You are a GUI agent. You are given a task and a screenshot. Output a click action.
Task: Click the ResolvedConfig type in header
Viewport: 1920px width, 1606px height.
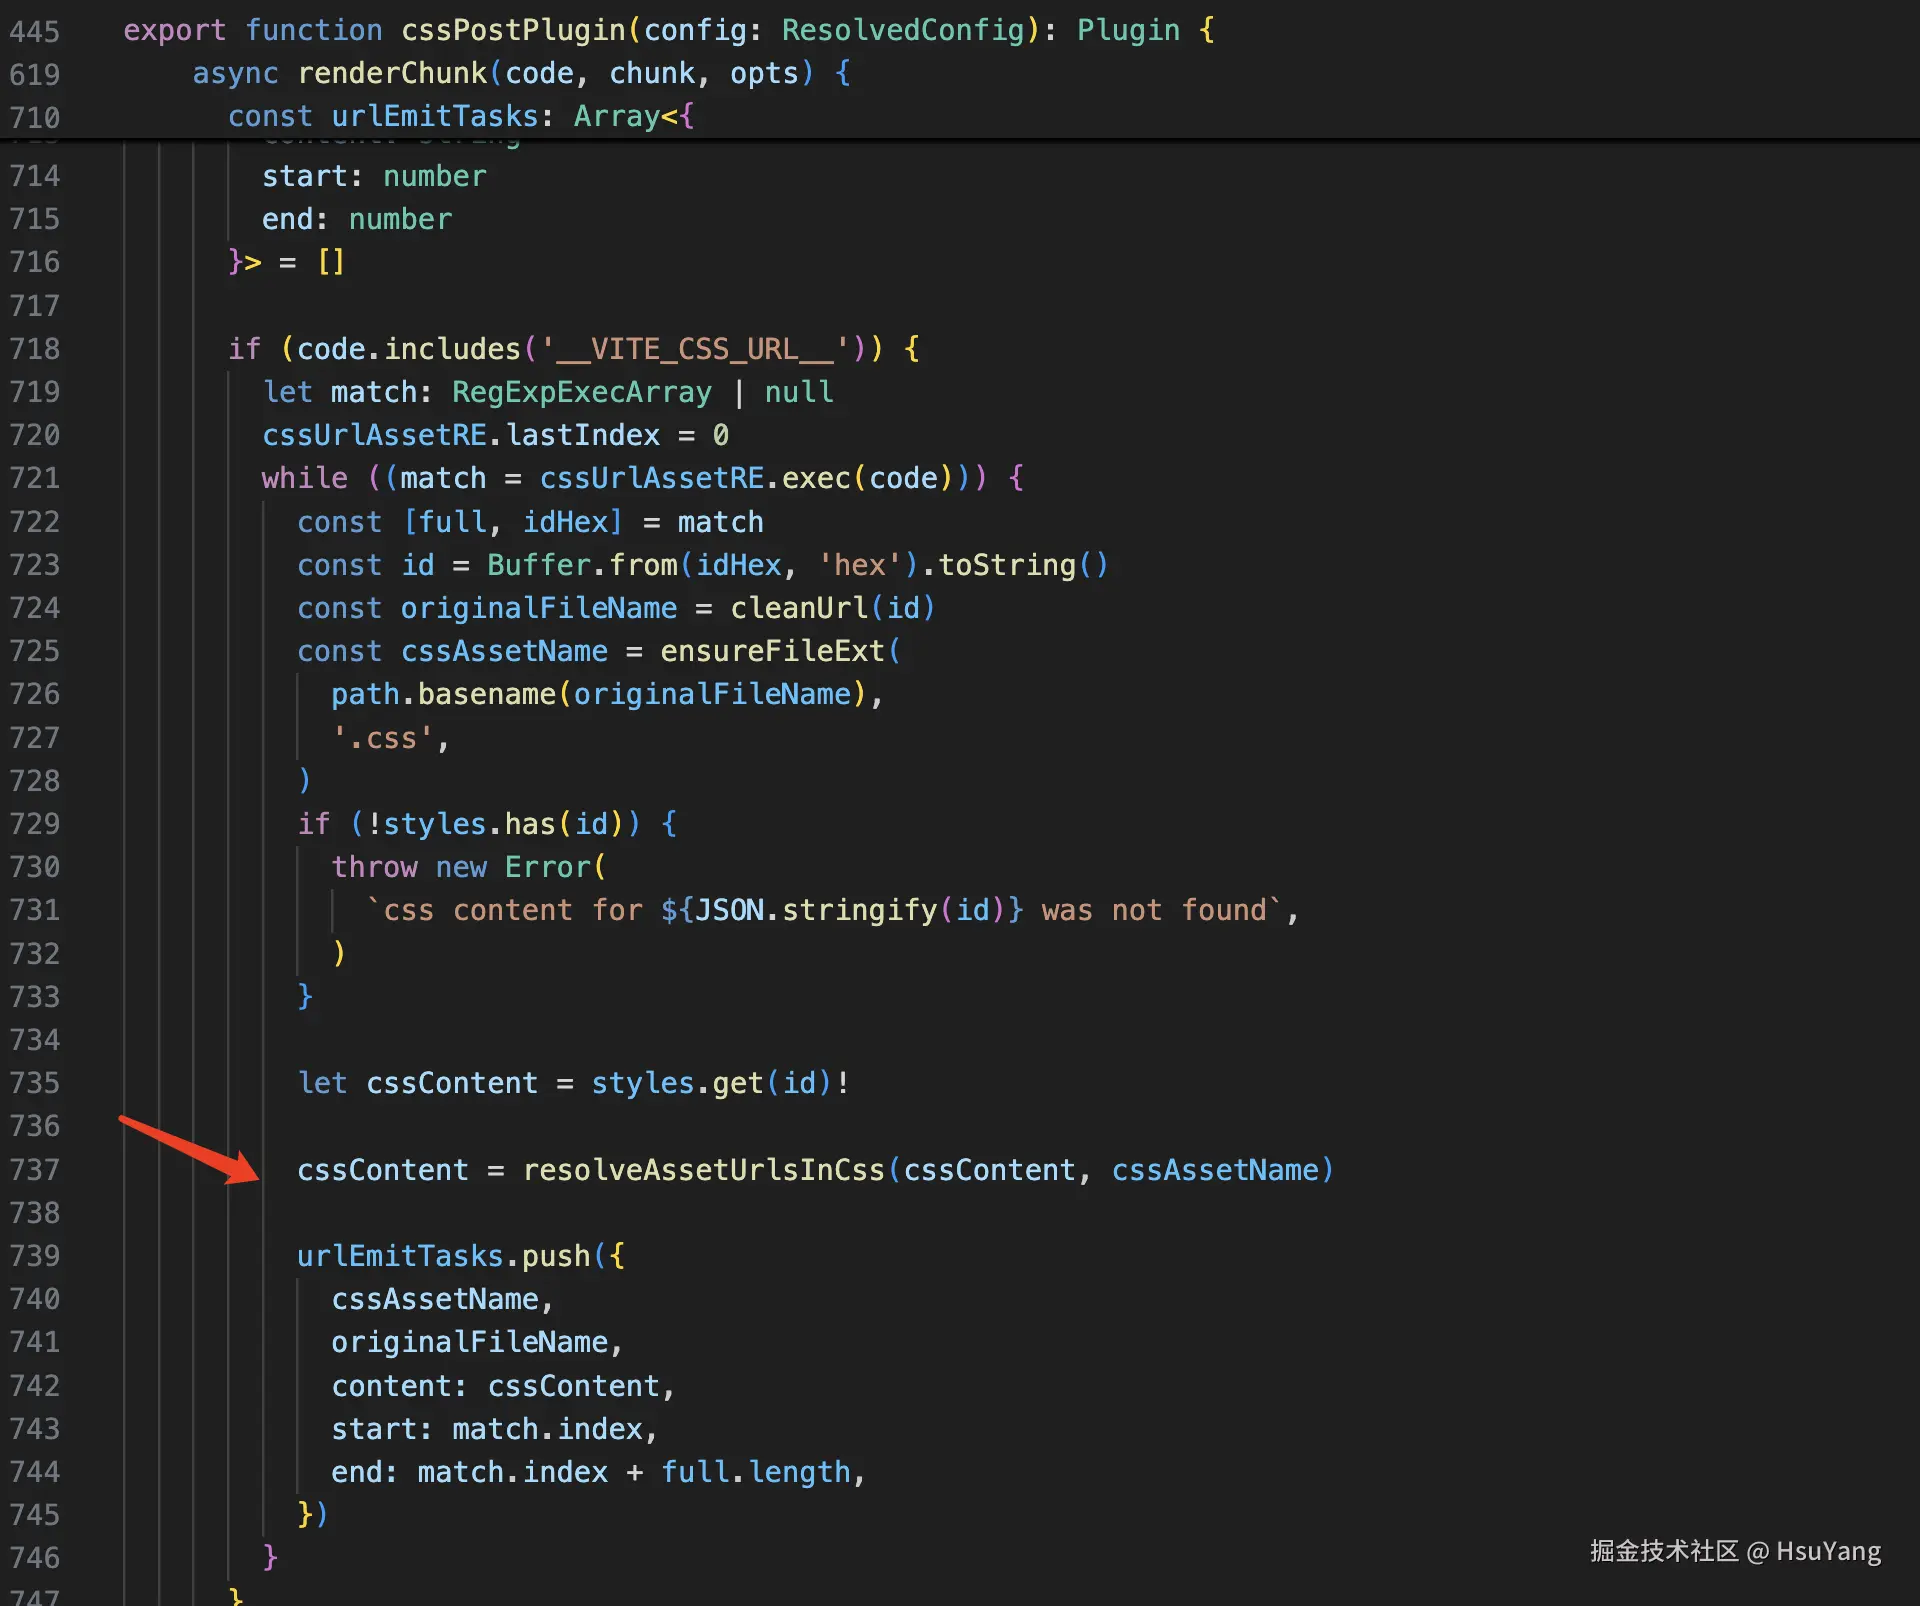(x=903, y=30)
